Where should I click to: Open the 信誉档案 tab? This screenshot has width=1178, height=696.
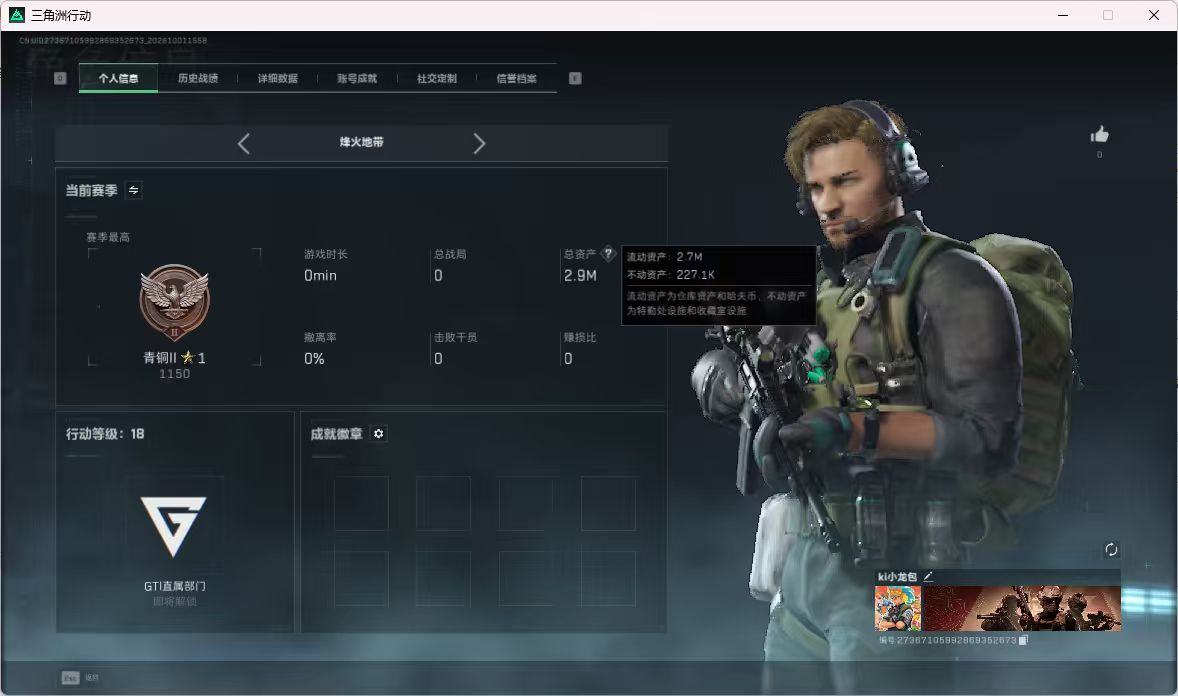516,78
